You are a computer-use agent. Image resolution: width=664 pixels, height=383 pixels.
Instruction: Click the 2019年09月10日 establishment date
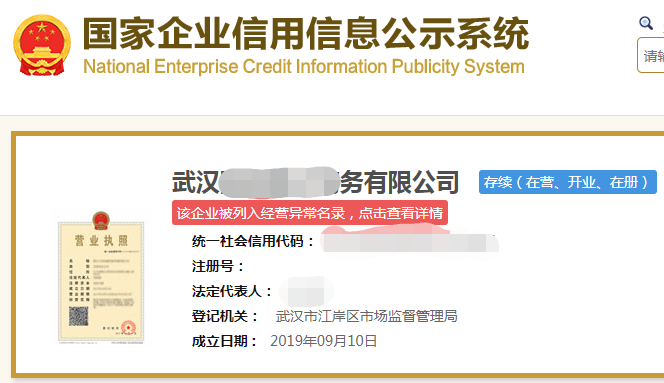pos(324,341)
